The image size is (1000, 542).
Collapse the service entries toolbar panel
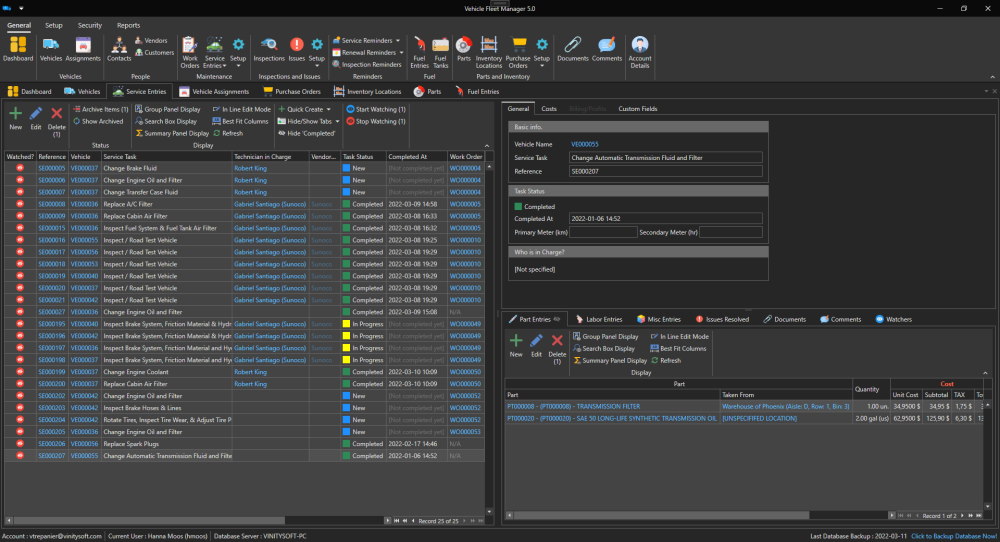tap(487, 146)
